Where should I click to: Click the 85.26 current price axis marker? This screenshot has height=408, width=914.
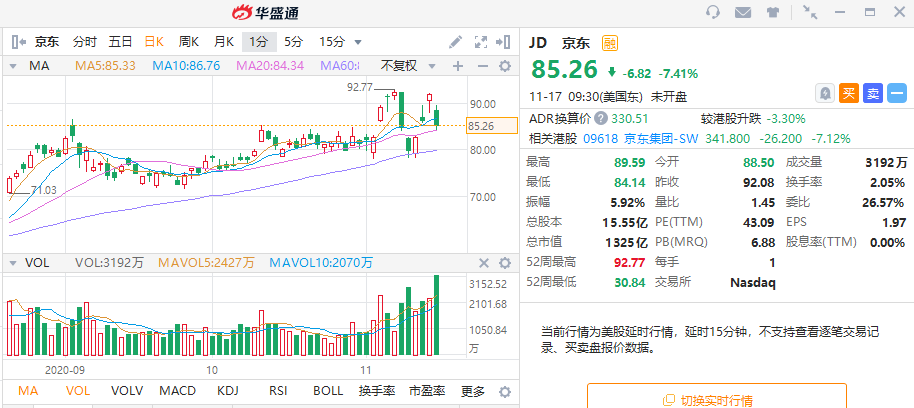pyautogui.click(x=492, y=126)
